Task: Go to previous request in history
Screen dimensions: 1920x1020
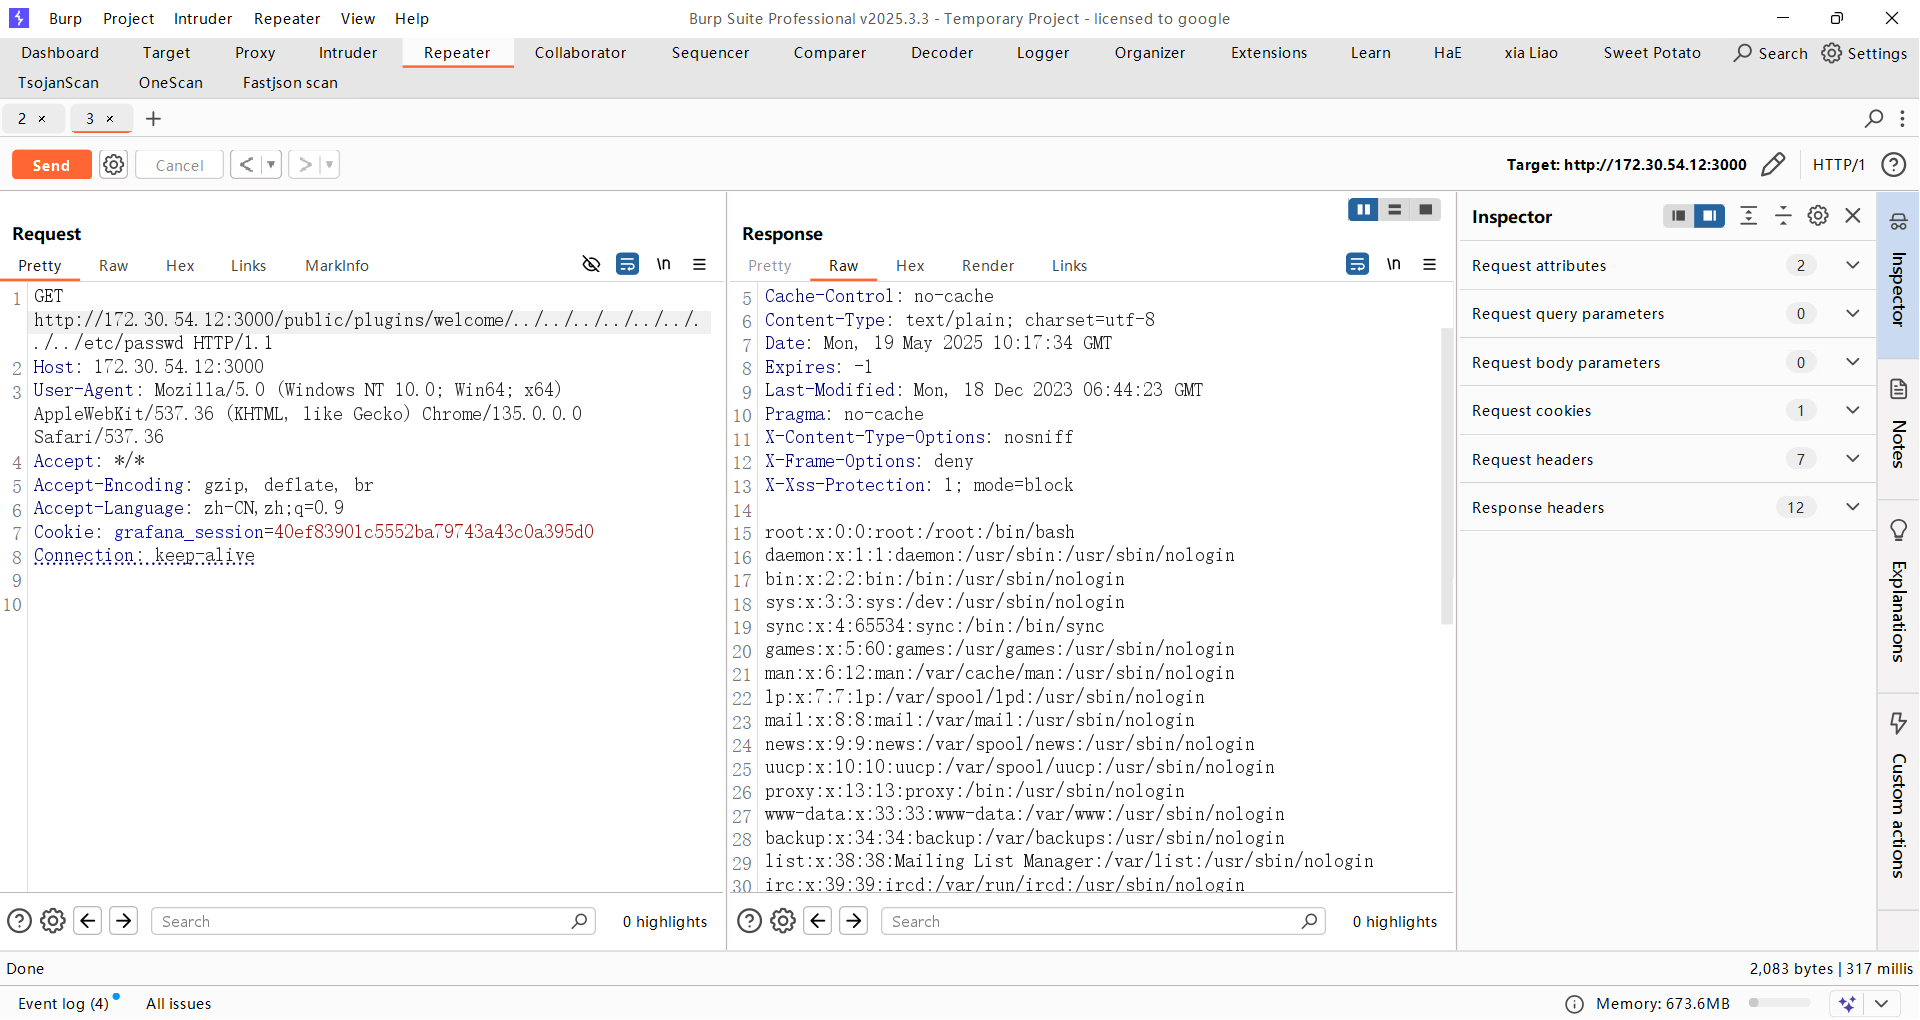Action: click(x=246, y=164)
